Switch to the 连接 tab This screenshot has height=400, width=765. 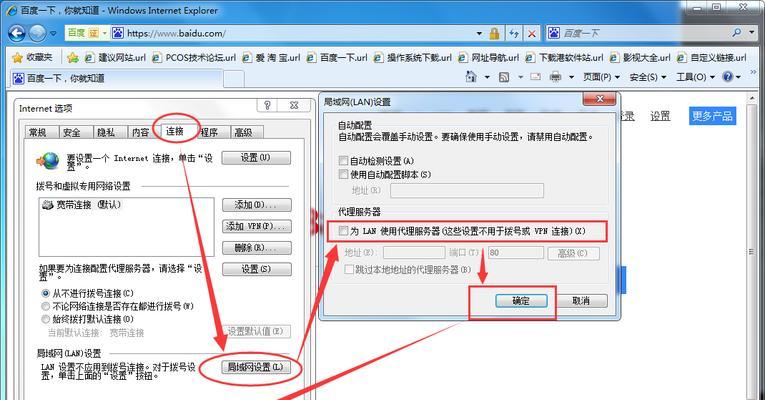point(175,131)
